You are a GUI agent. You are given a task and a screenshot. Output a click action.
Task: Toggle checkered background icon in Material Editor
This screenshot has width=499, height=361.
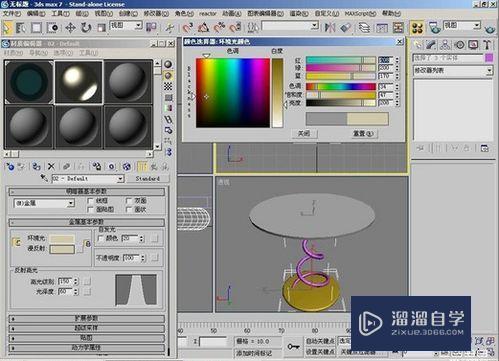(x=168, y=87)
